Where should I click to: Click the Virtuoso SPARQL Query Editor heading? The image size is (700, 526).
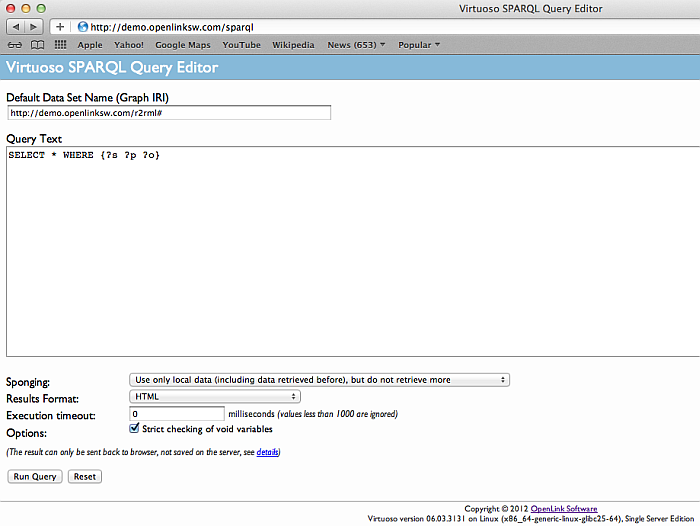click(112, 67)
